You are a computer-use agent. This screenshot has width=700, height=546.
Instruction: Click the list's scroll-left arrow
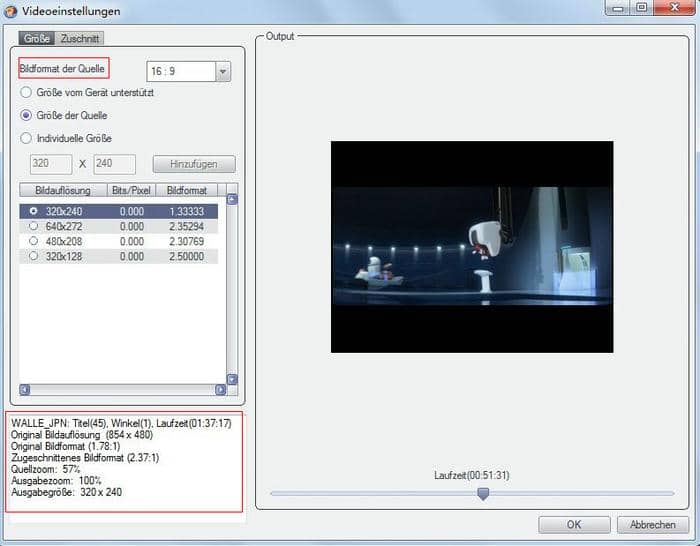25,390
